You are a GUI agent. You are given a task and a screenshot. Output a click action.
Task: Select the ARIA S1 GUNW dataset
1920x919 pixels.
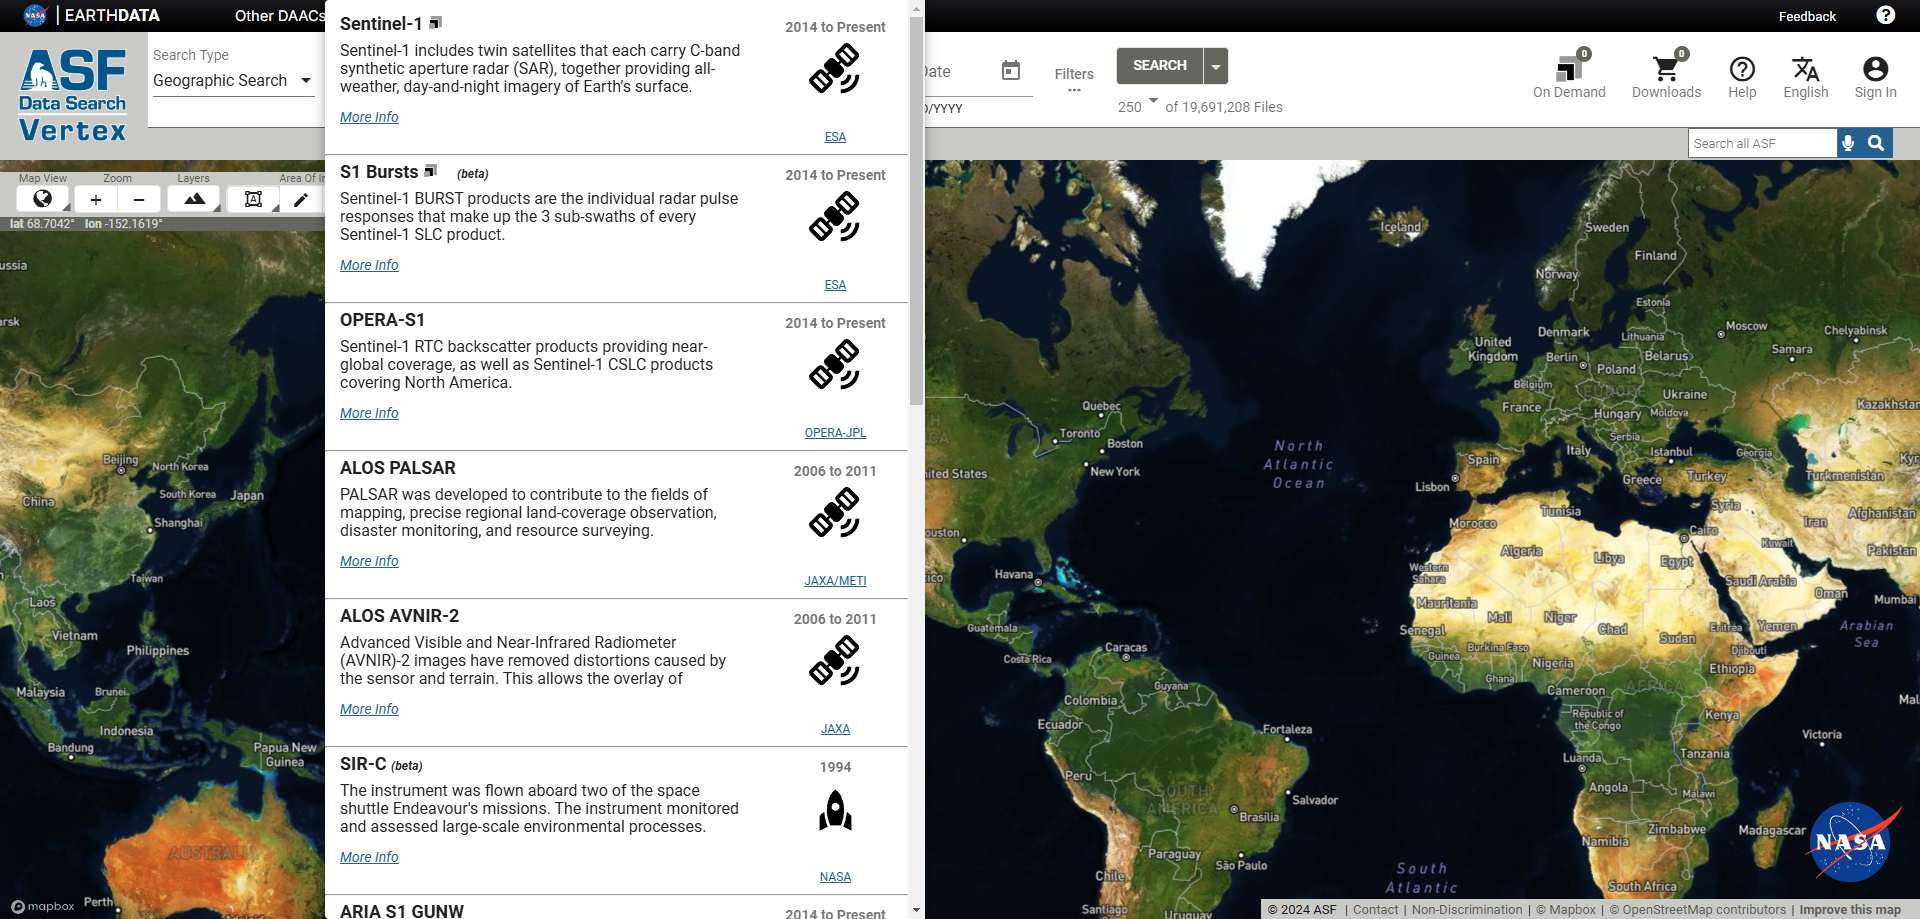point(402,911)
